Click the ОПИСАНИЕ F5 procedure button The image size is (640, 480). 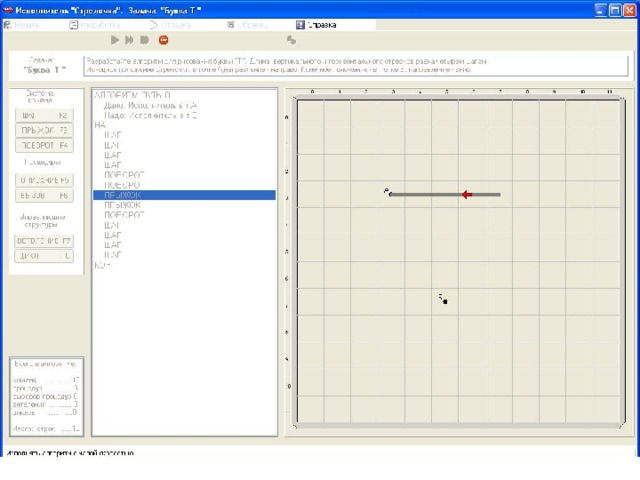click(44, 180)
